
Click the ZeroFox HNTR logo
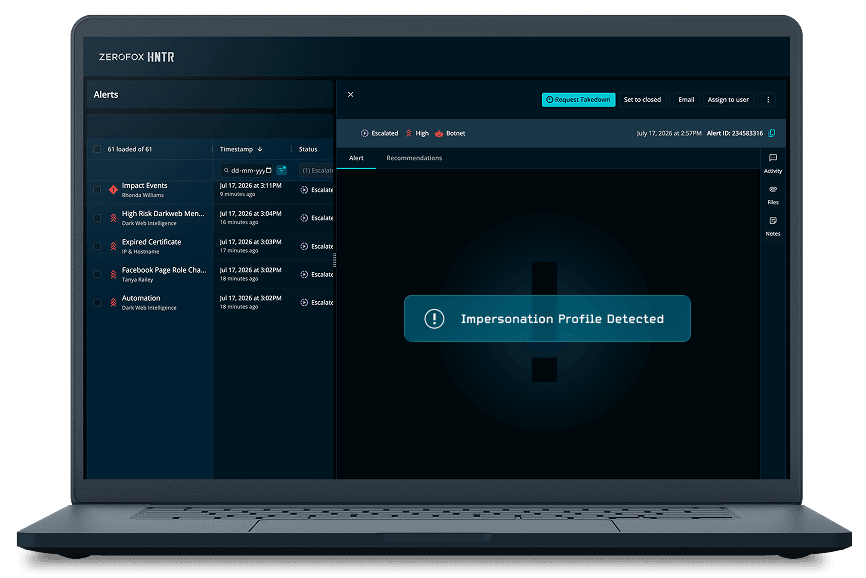coord(136,57)
